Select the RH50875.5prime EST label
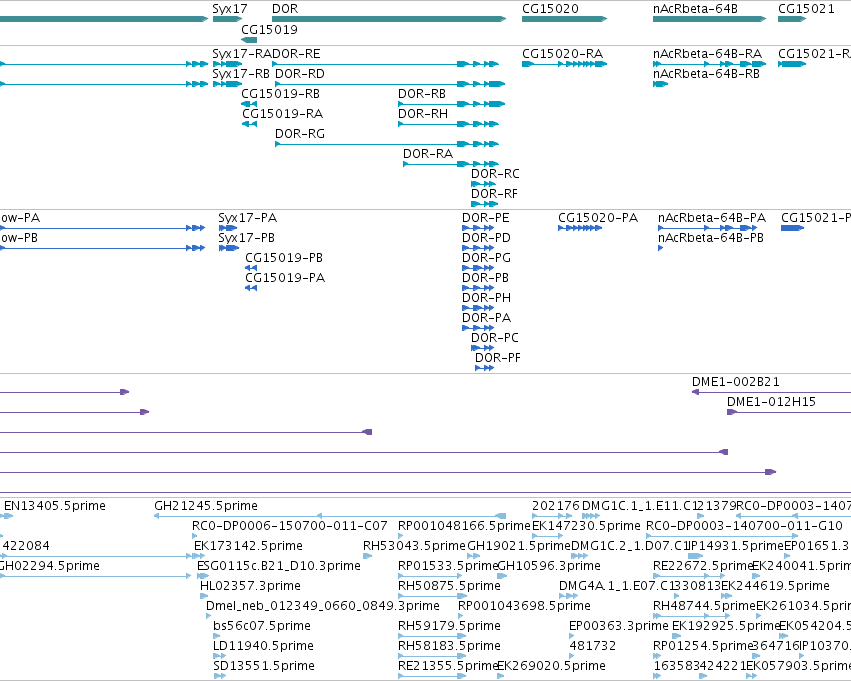The height and width of the screenshot is (681, 851). (449, 587)
